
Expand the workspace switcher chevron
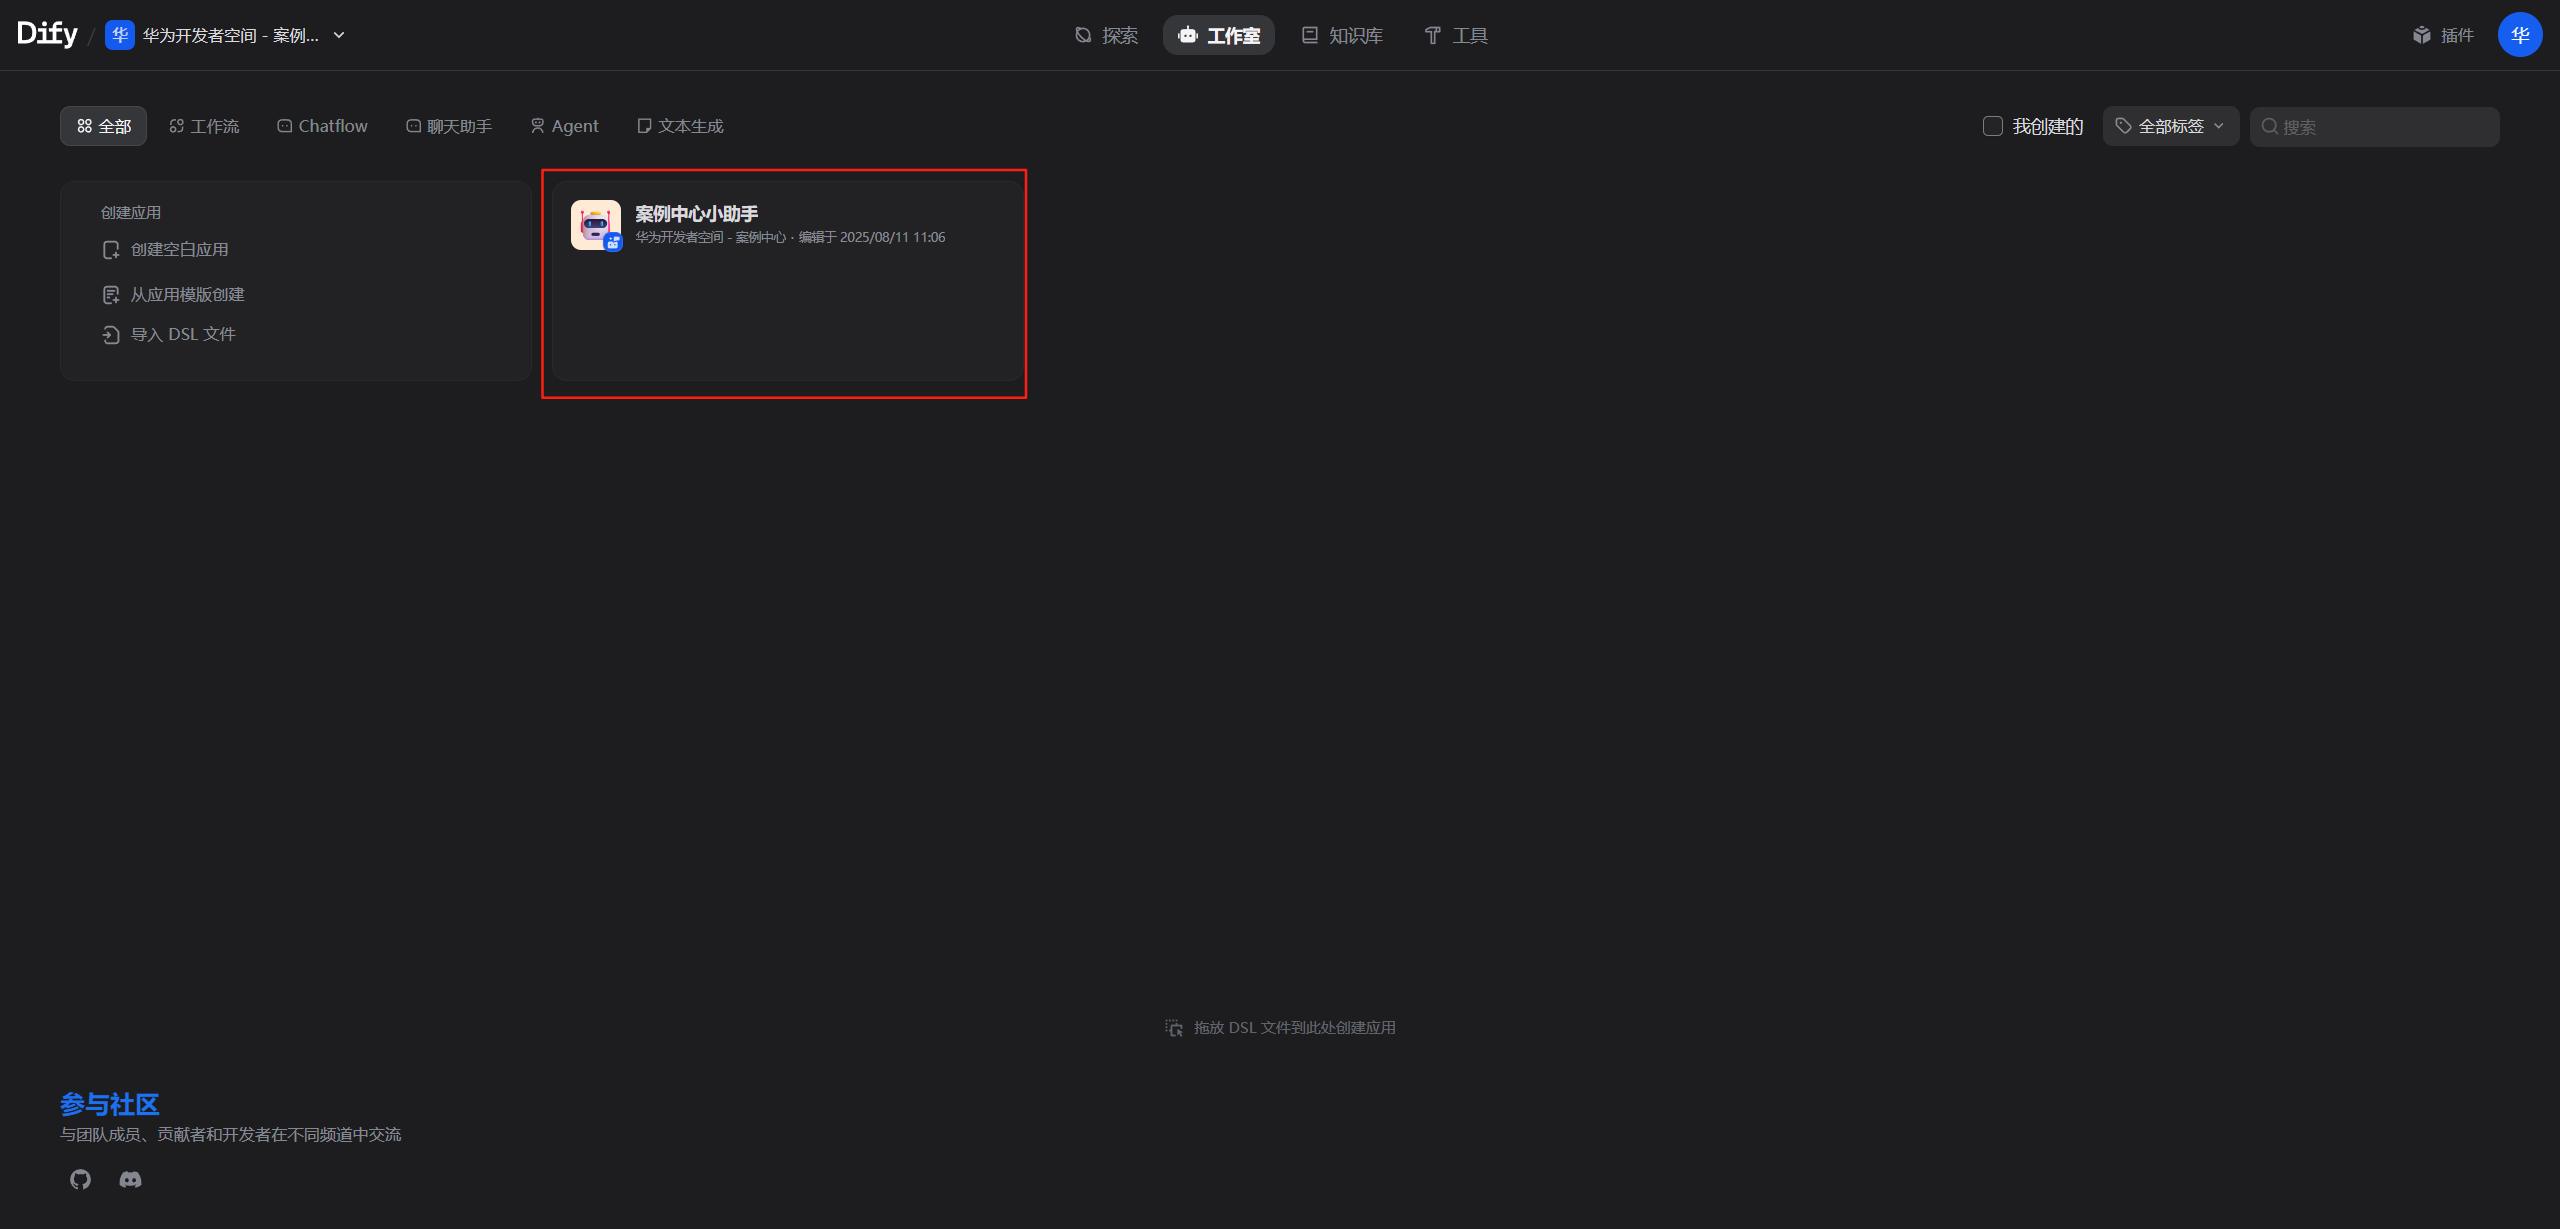(339, 35)
